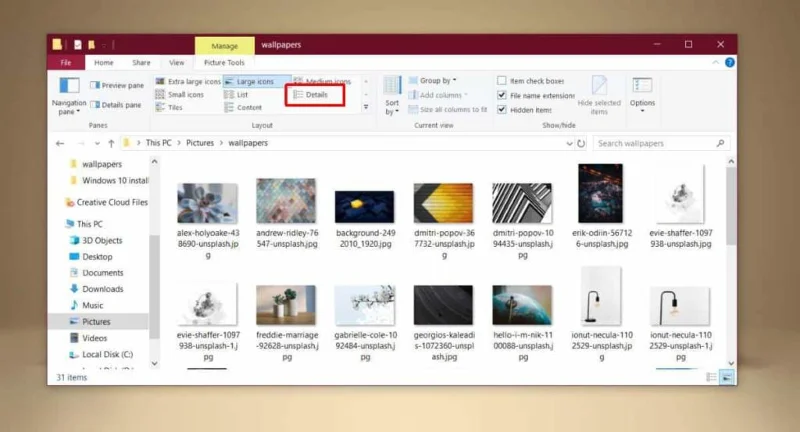Select Tiles layout
The width and height of the screenshot is (800, 432).
169,107
